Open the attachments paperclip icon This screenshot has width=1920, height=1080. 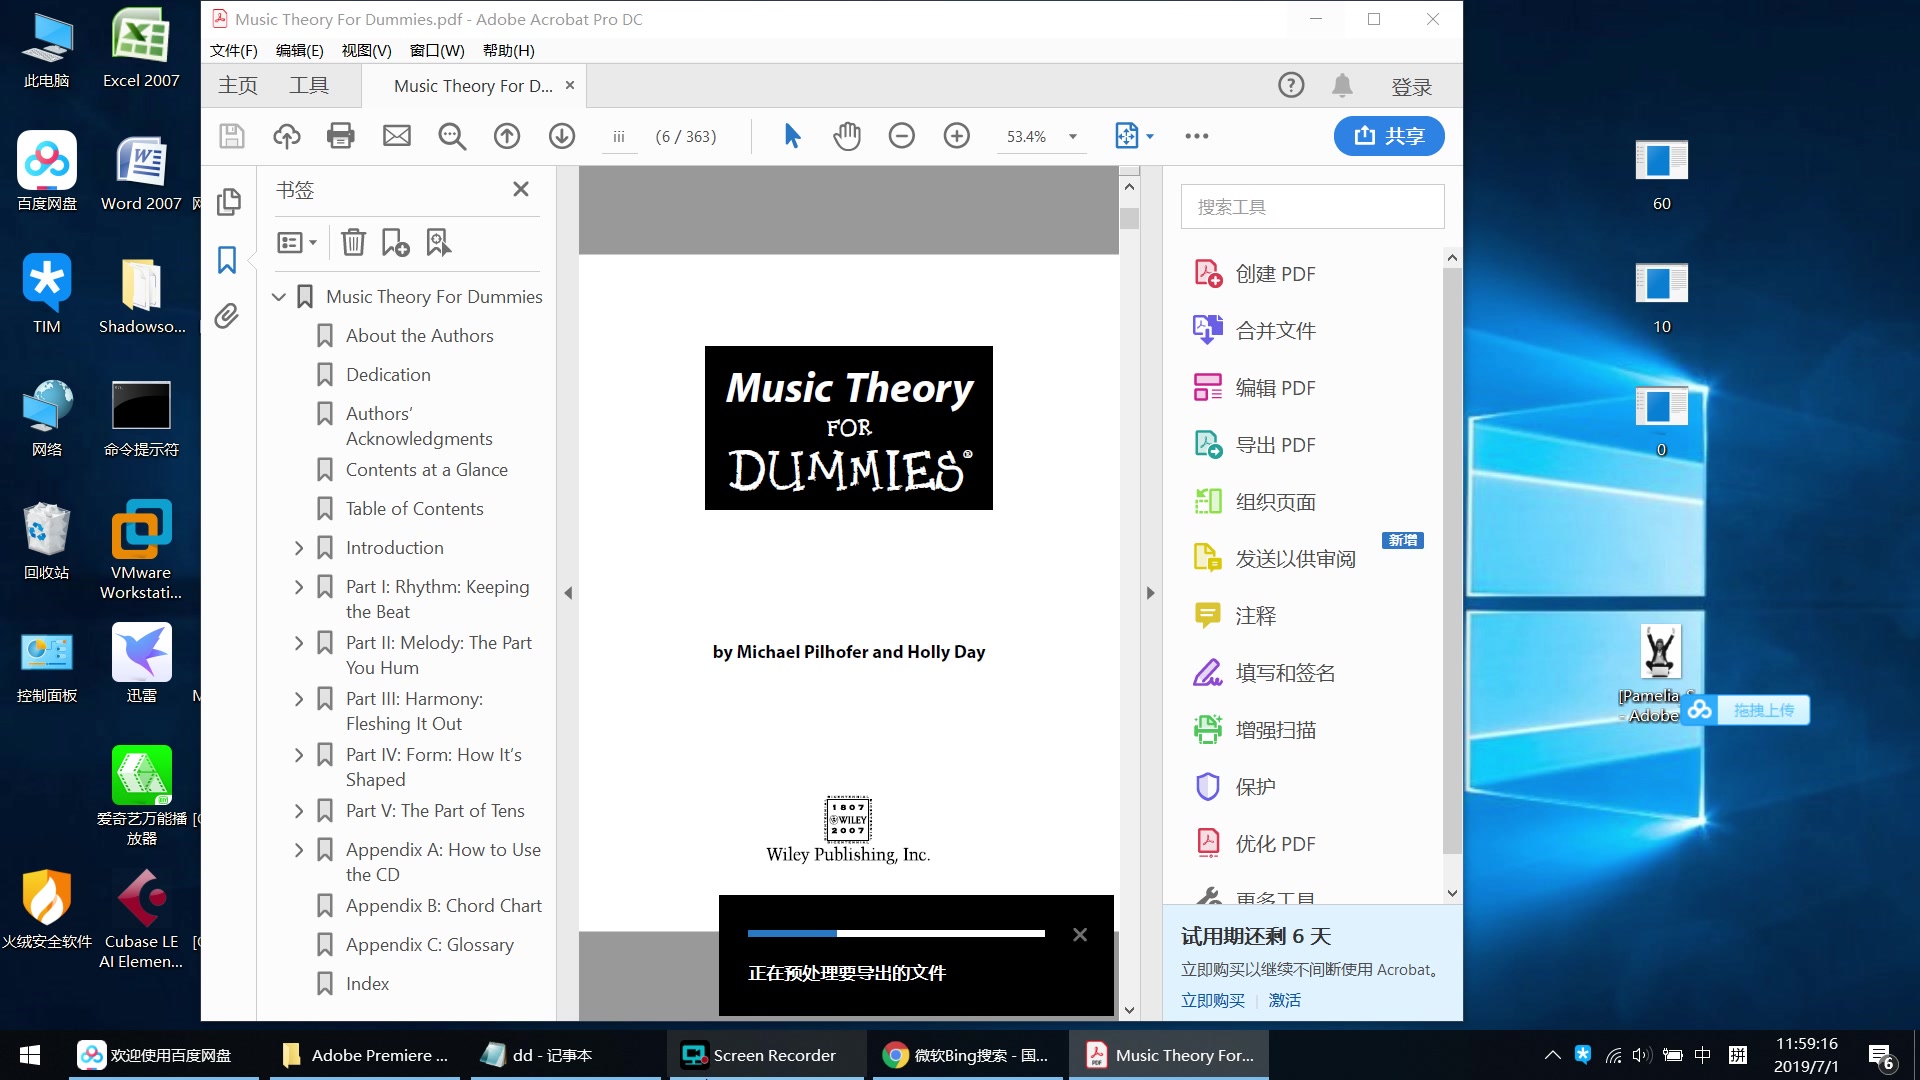click(x=227, y=317)
